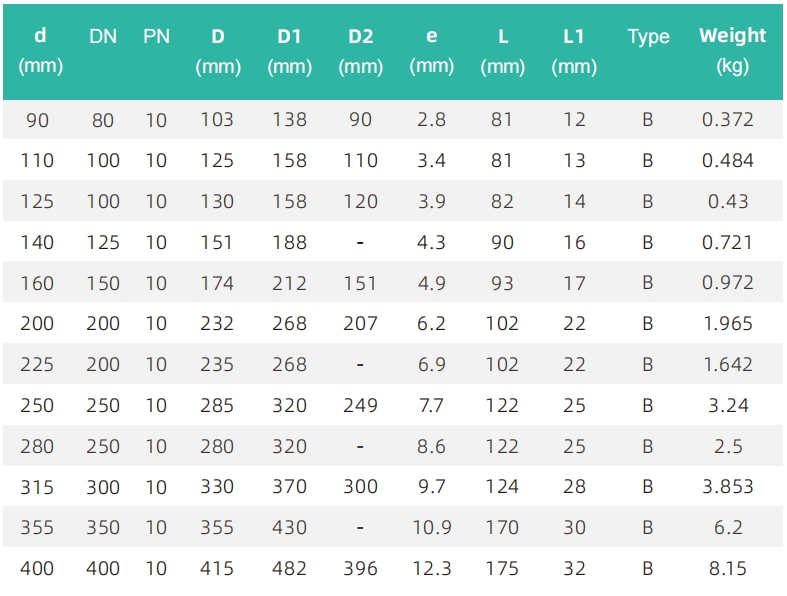787x596 pixels.
Task: Click the e value 4.9
Action: pos(432,283)
